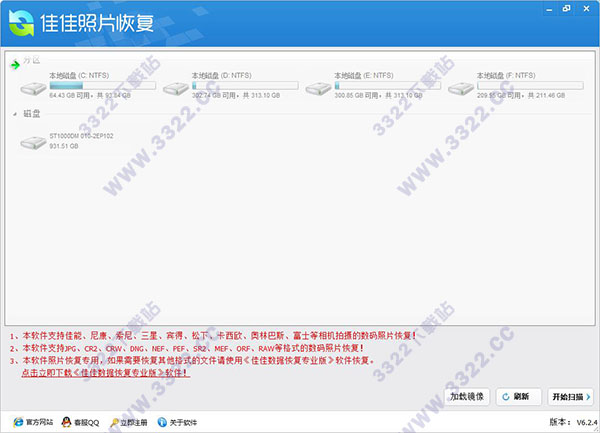This screenshot has width=600, height=433.
Task: Restore the window size
Action: [567, 8]
